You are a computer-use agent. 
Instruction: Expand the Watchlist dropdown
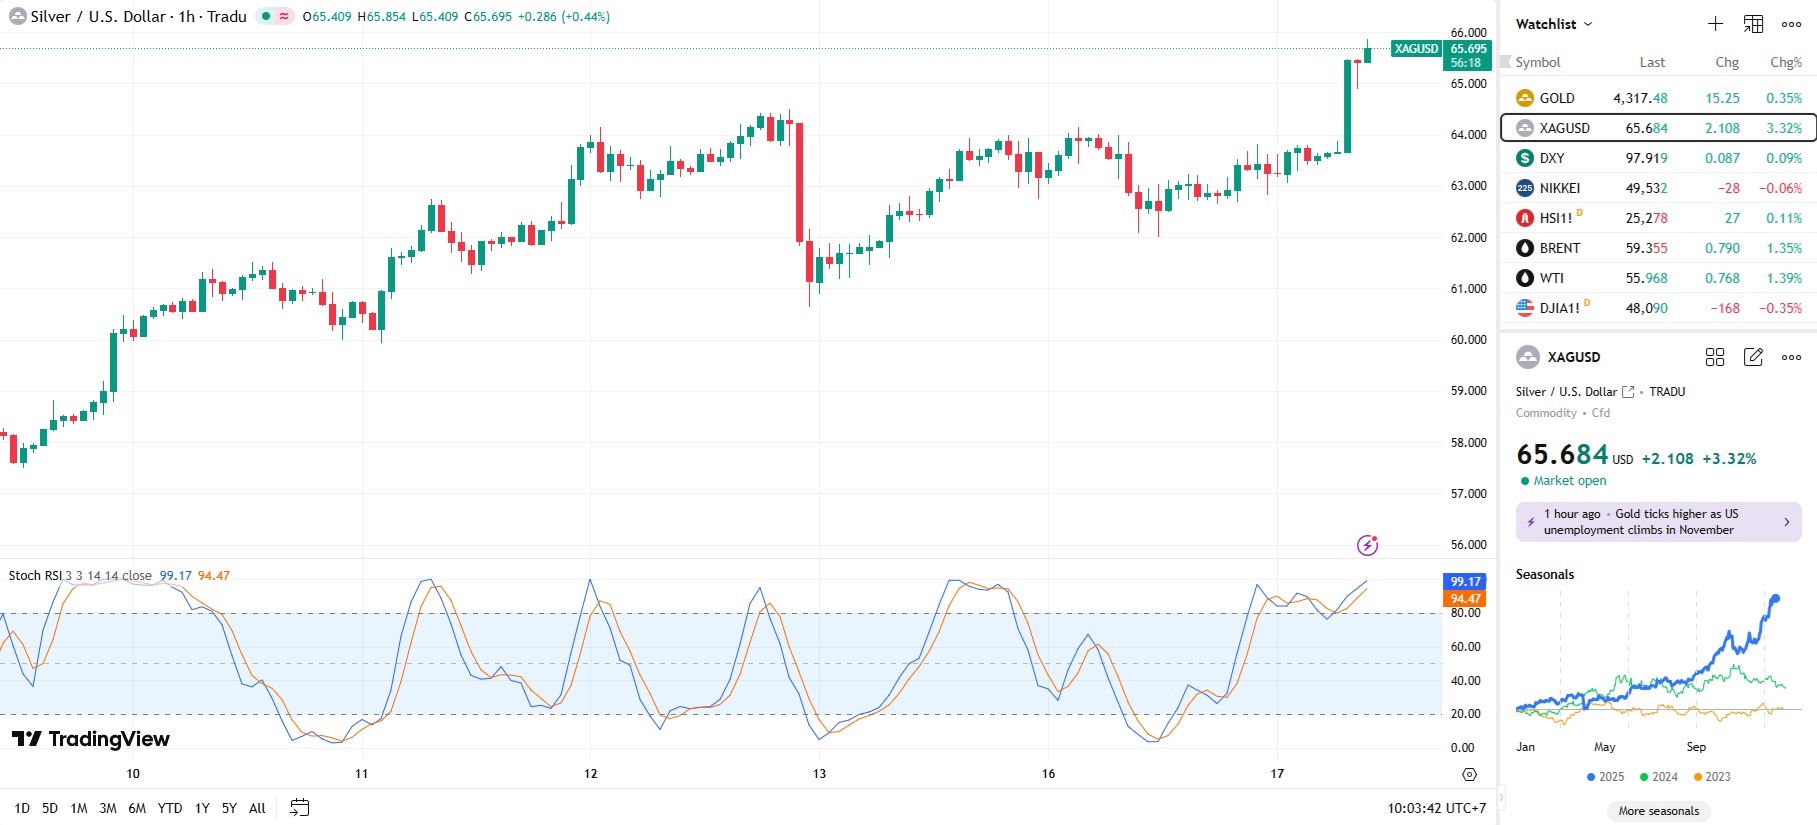[x=1554, y=24]
